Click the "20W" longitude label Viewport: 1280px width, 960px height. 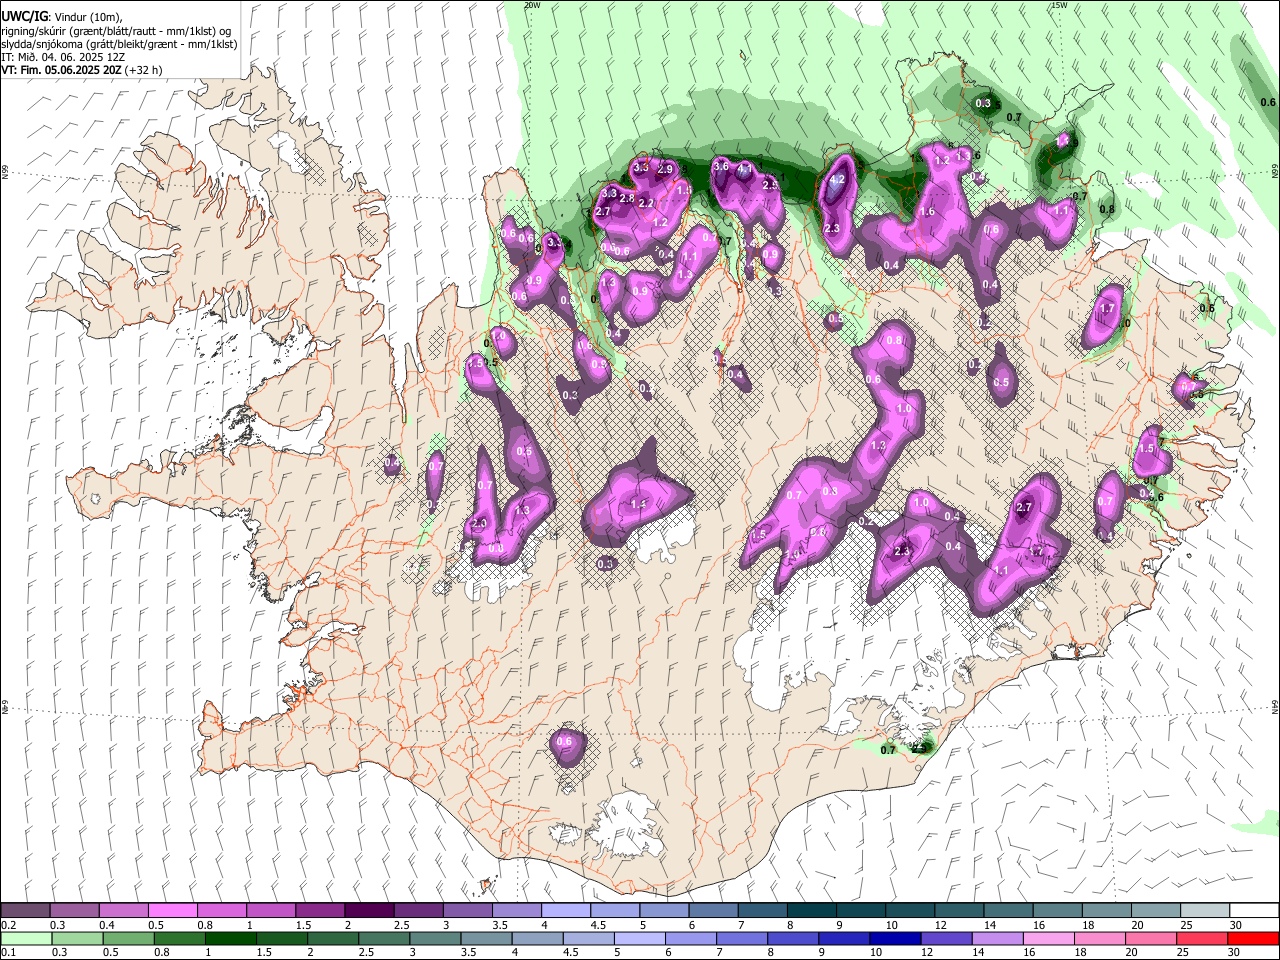[532, 5]
